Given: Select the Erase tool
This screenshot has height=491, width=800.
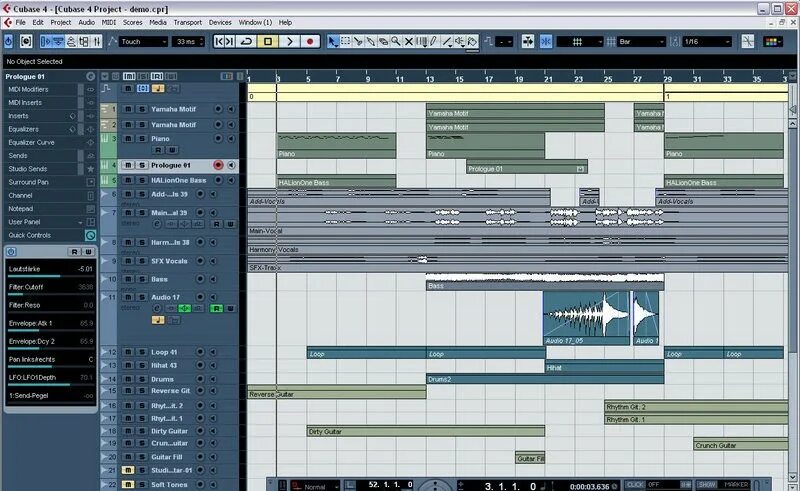Looking at the screenshot, I should coord(383,41).
